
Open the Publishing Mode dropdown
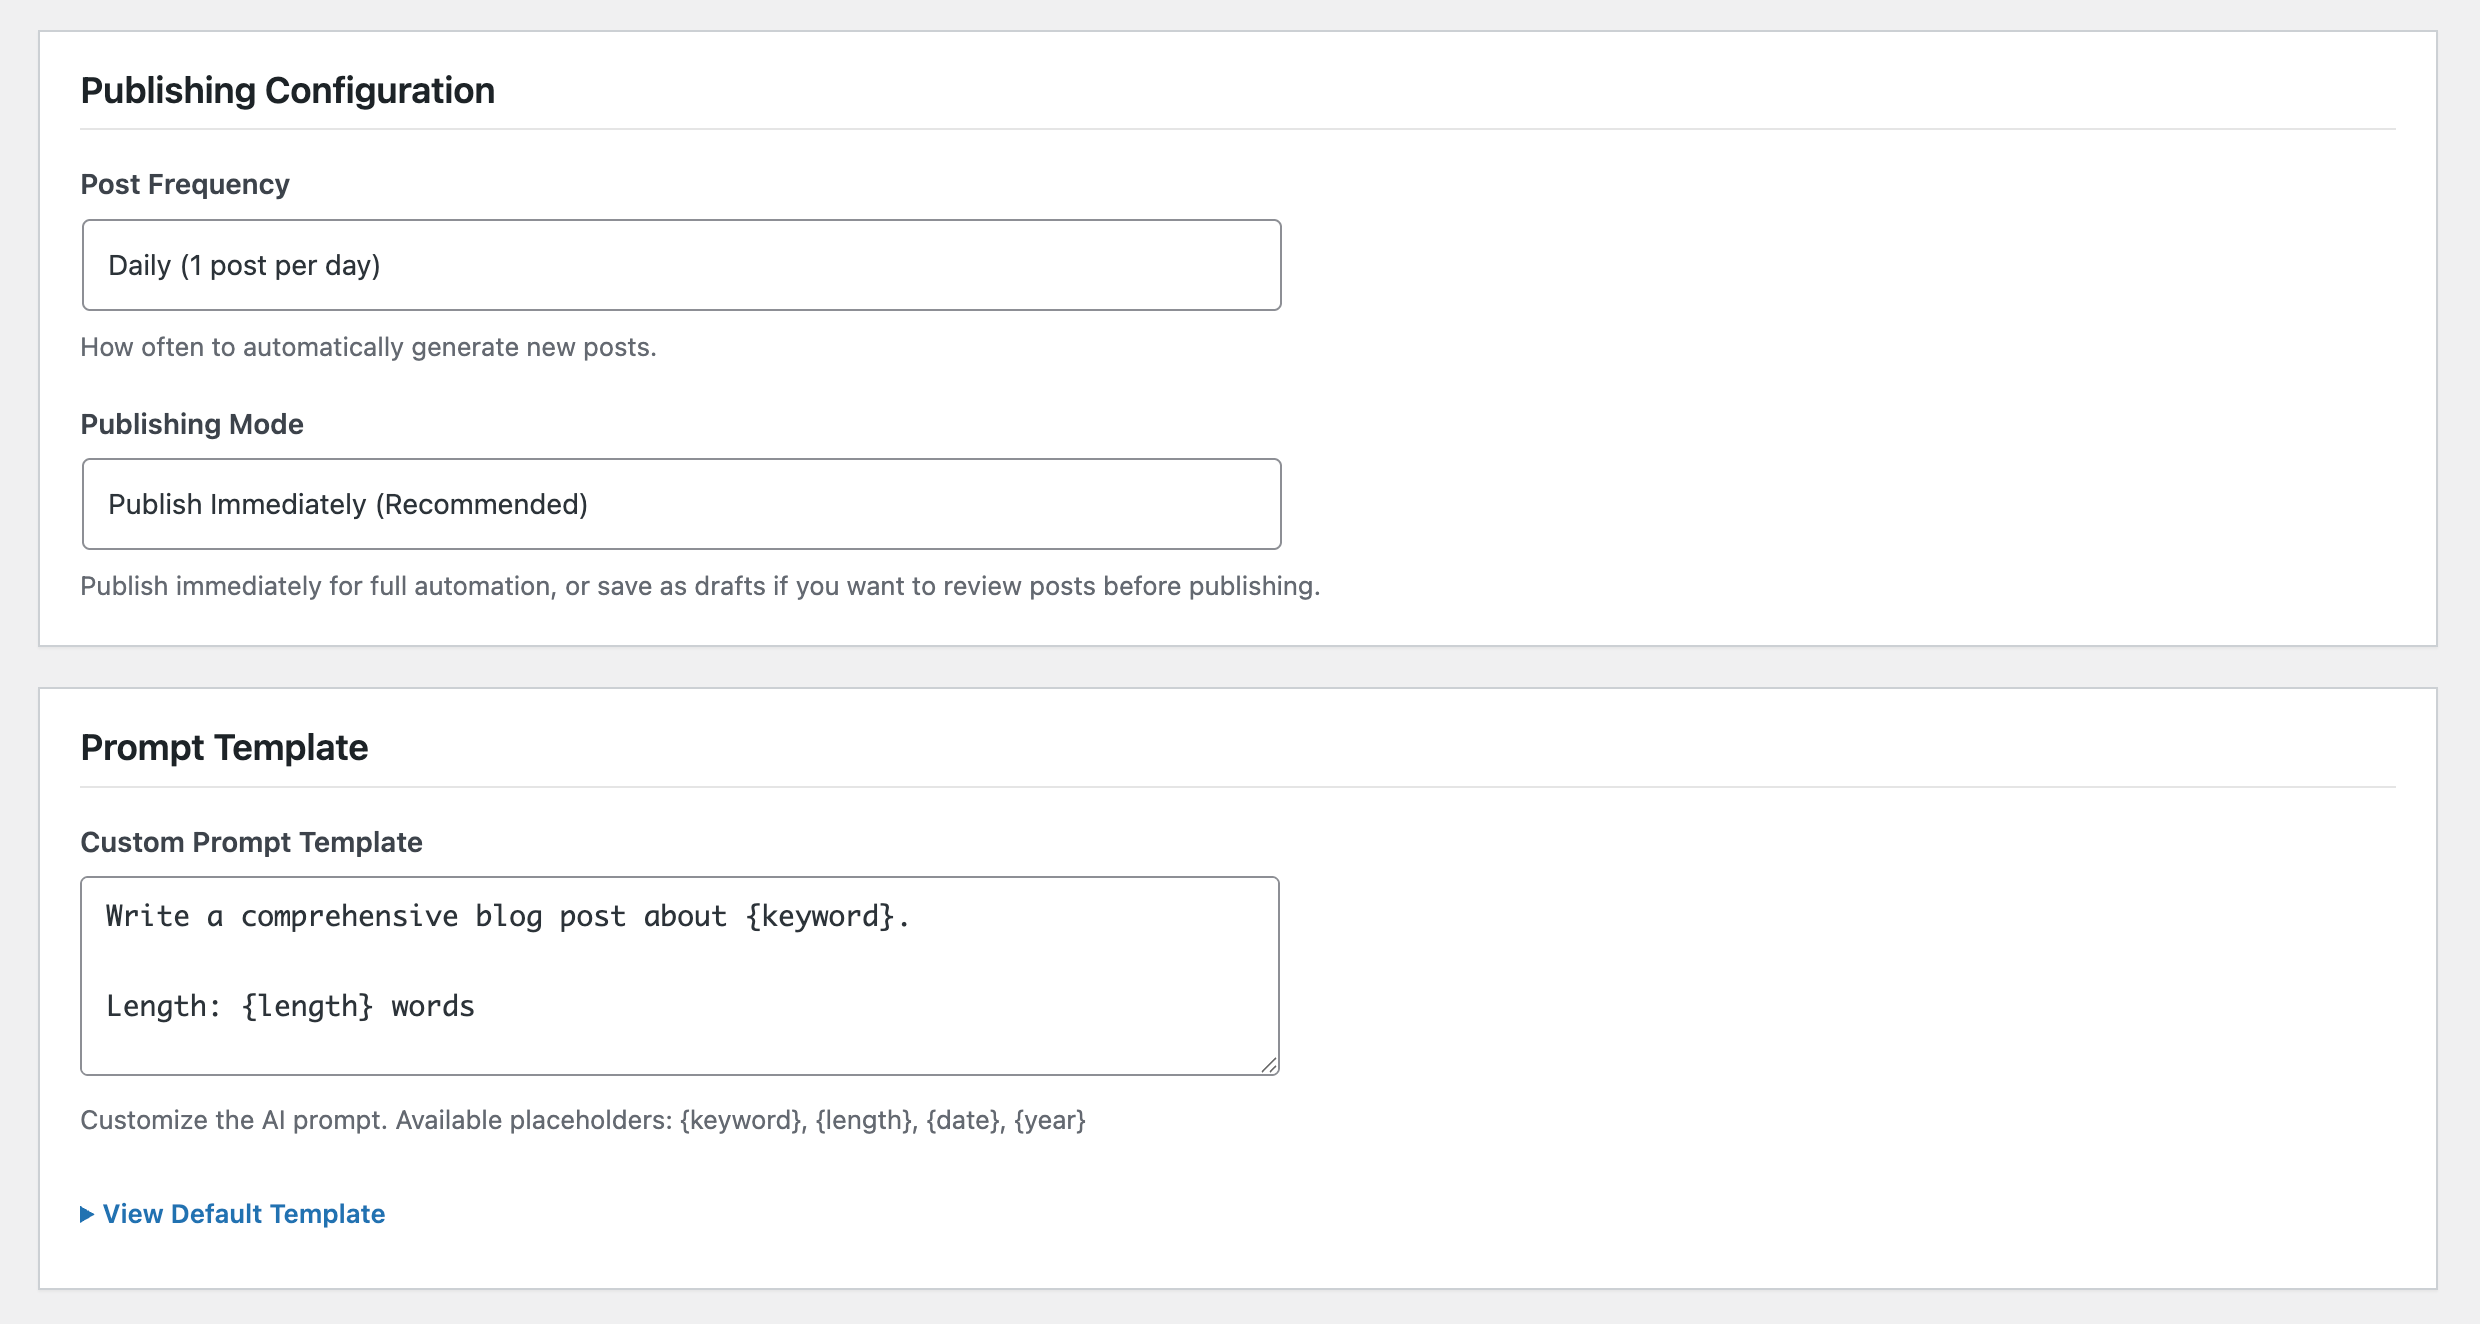tap(680, 504)
